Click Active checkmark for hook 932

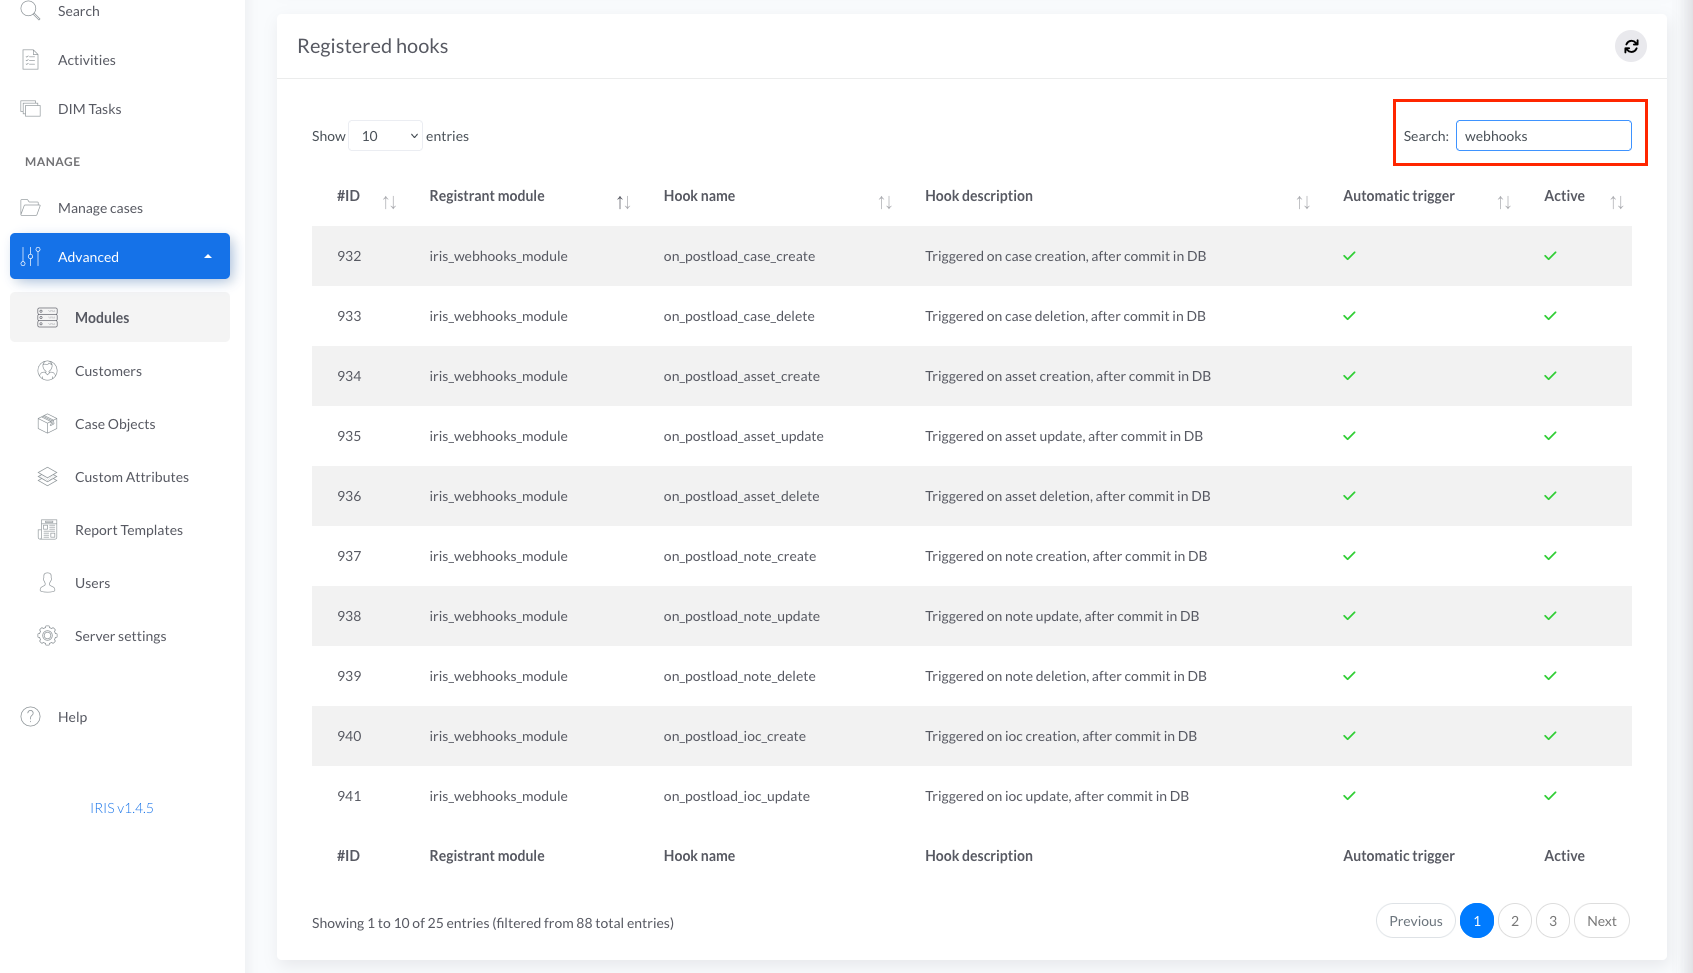click(1549, 256)
